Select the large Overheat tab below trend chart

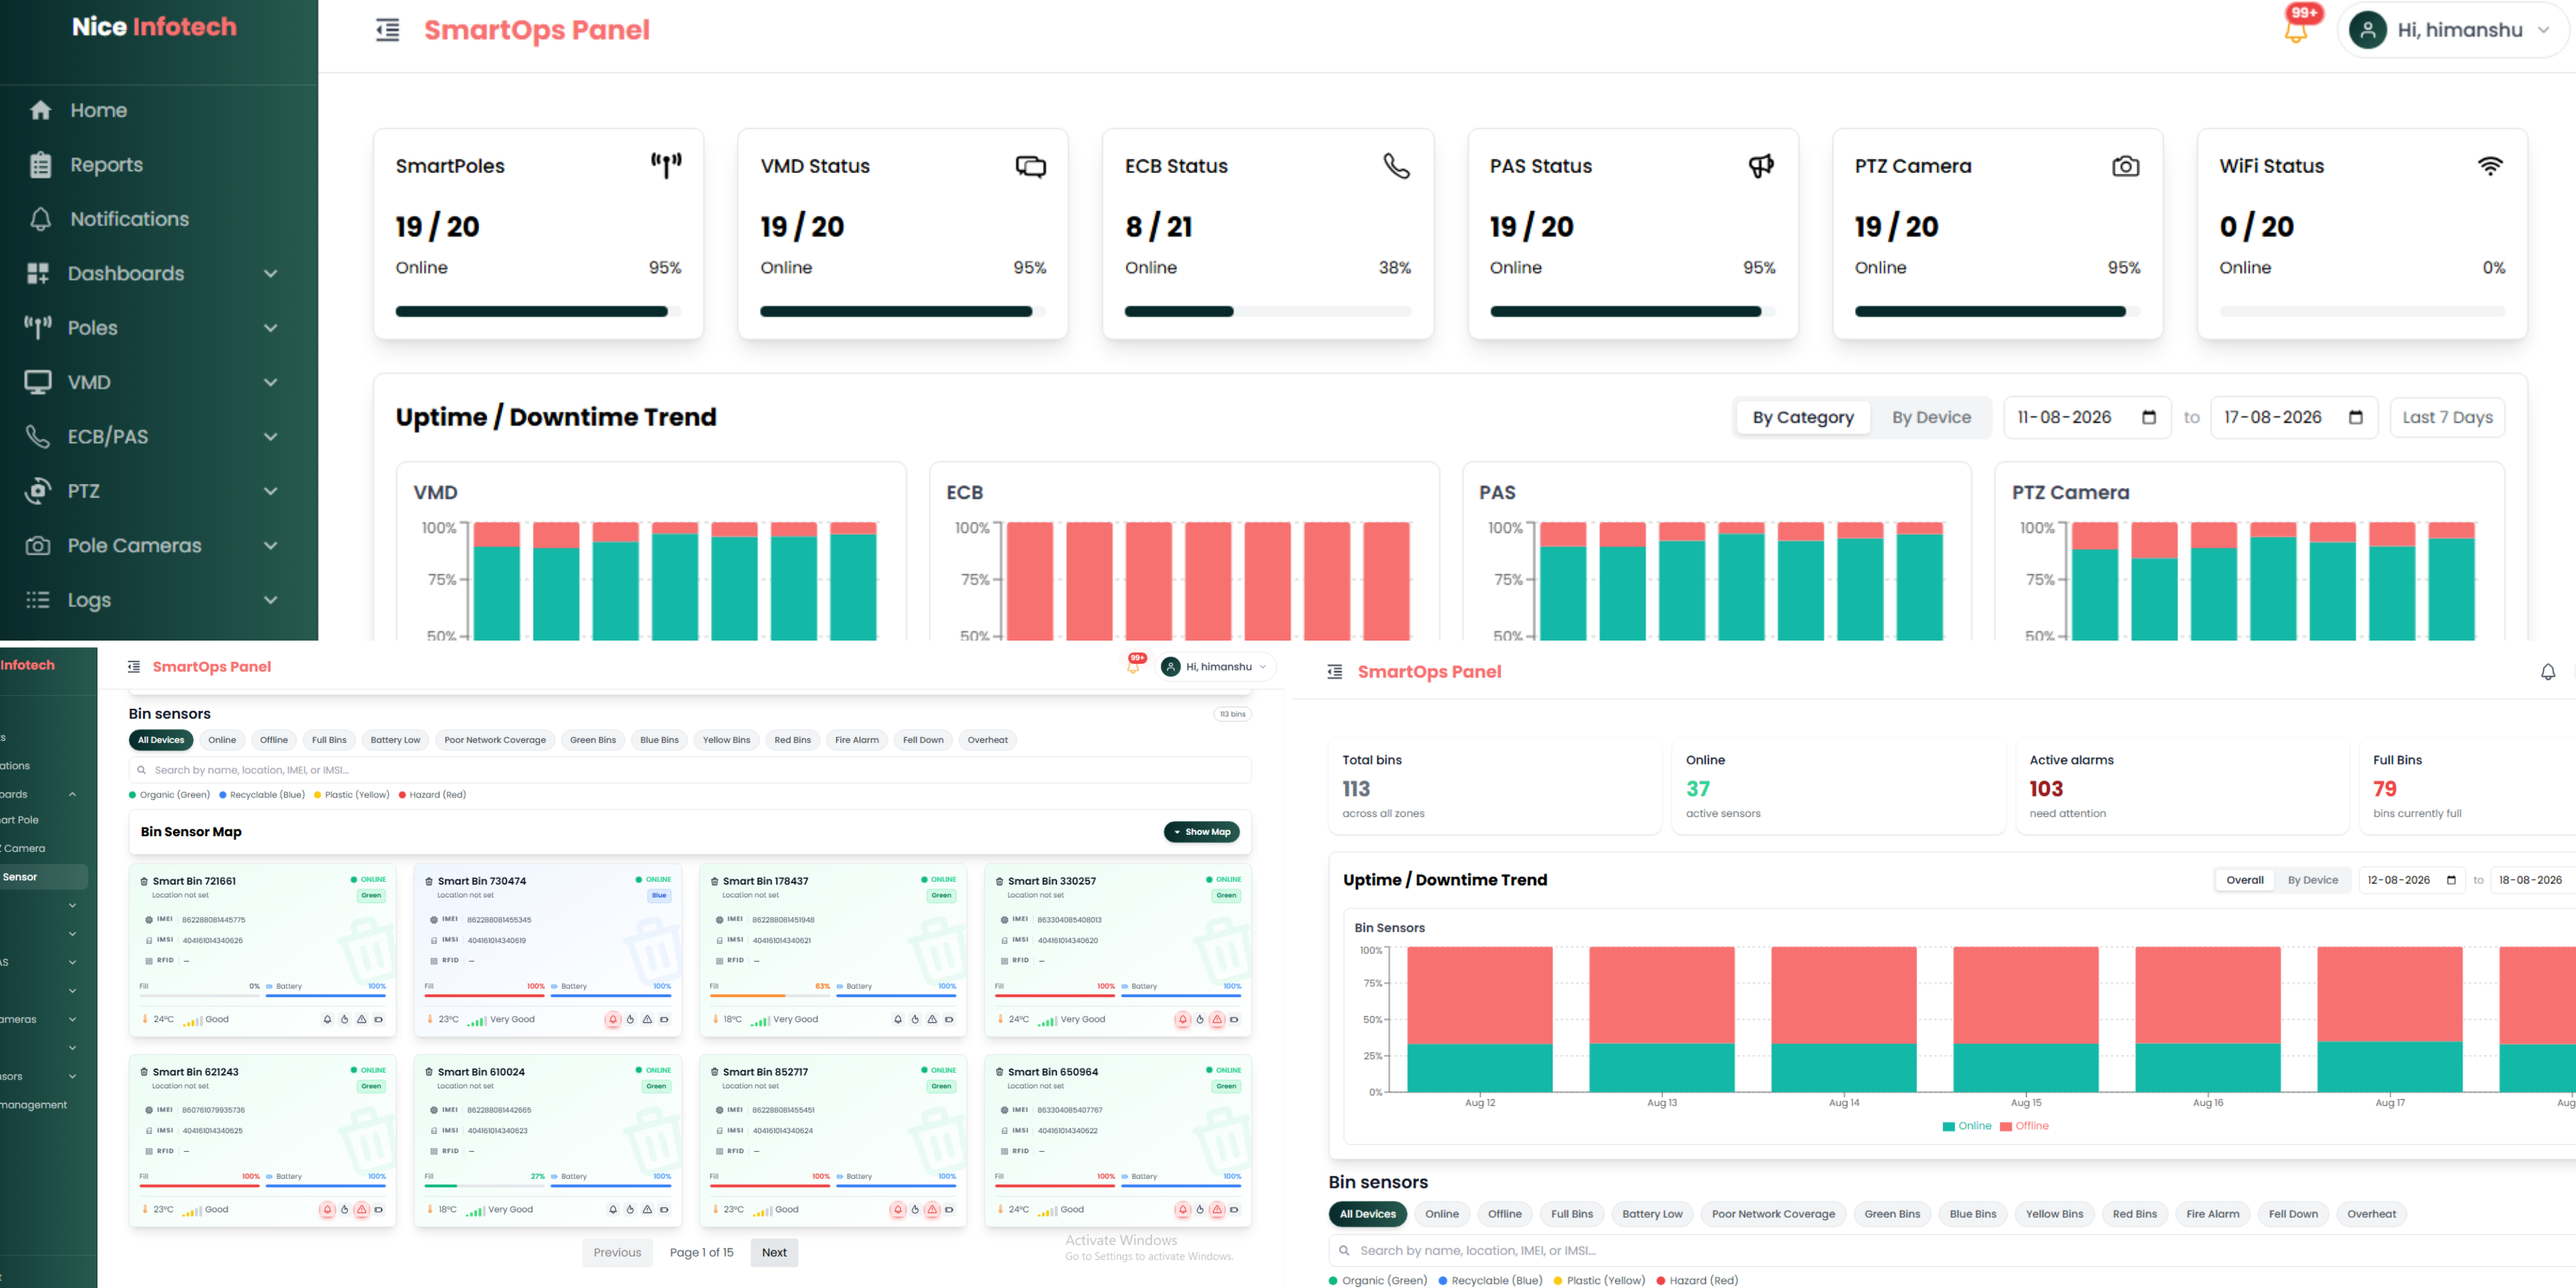coord(2371,1214)
